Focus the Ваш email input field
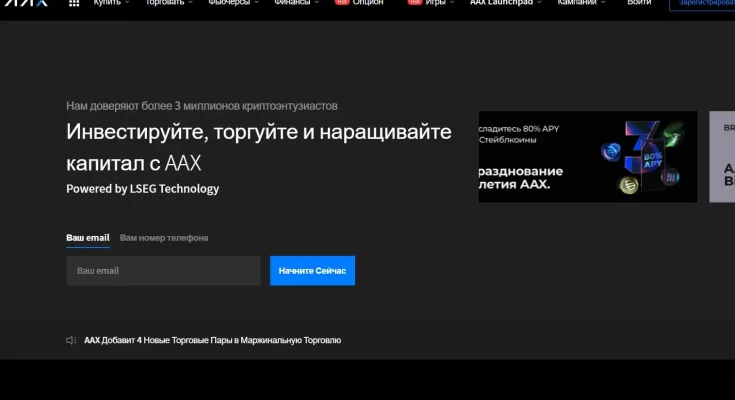This screenshot has width=735, height=400. [x=163, y=271]
